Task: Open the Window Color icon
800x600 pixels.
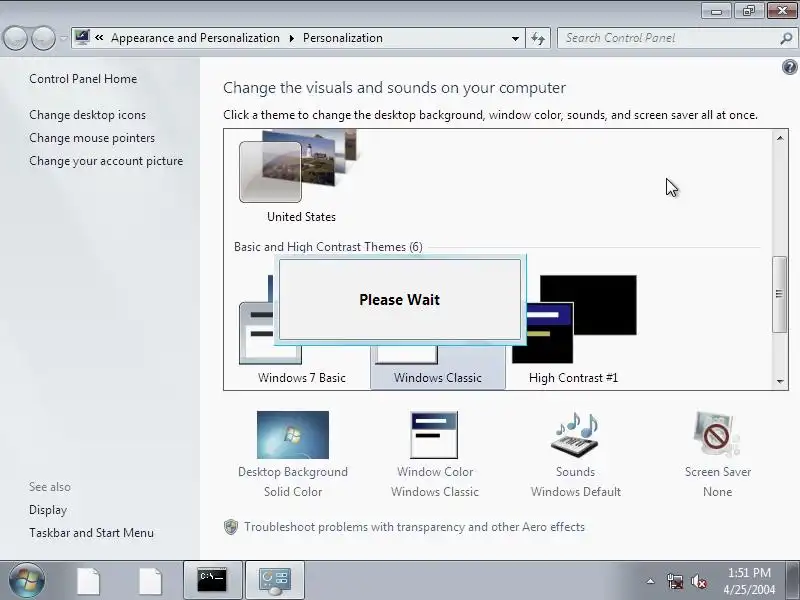Action: [434, 435]
